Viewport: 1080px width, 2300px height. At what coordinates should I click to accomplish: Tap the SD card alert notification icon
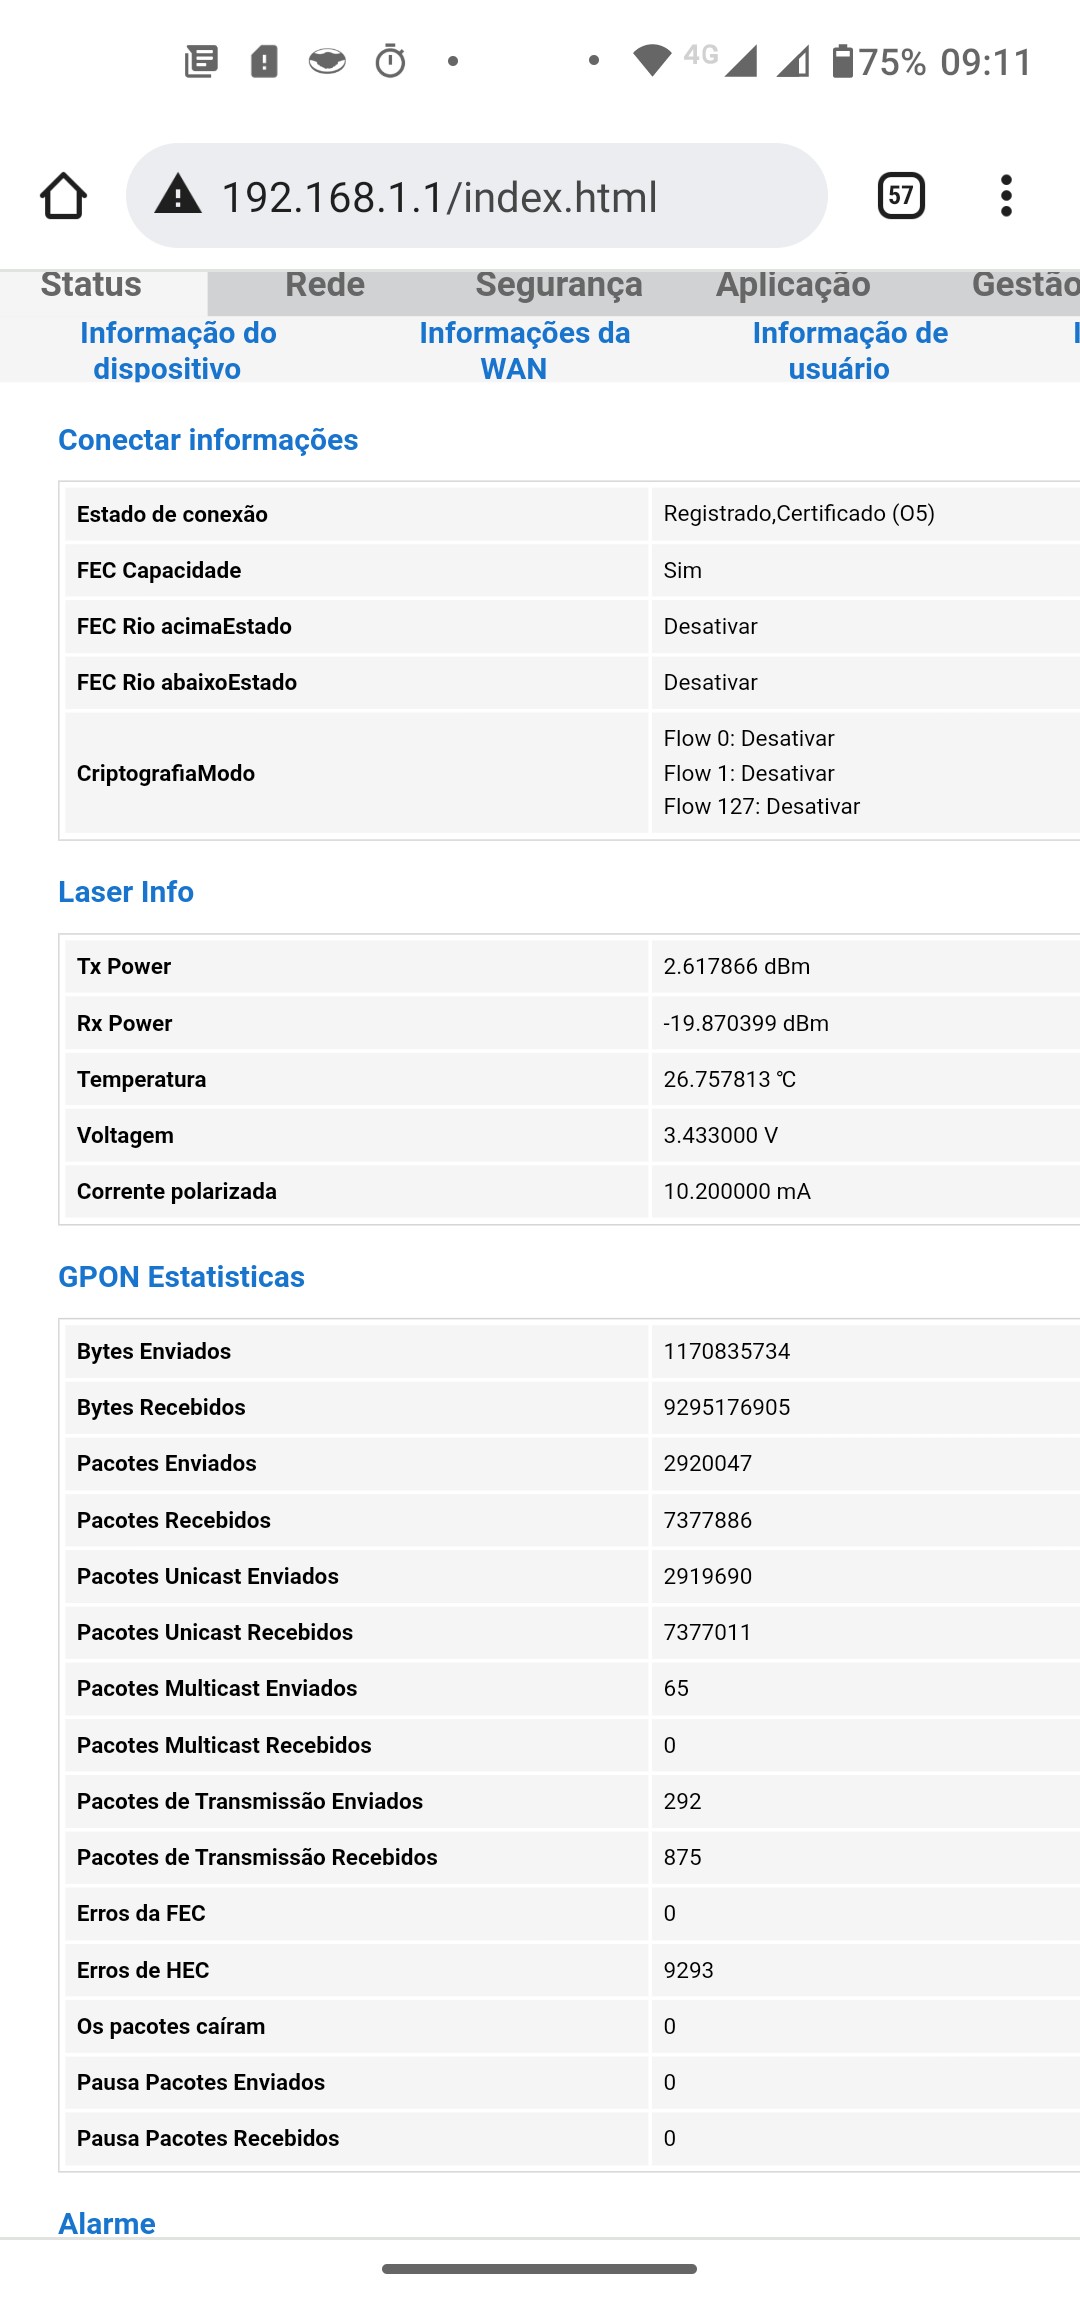click(x=264, y=62)
